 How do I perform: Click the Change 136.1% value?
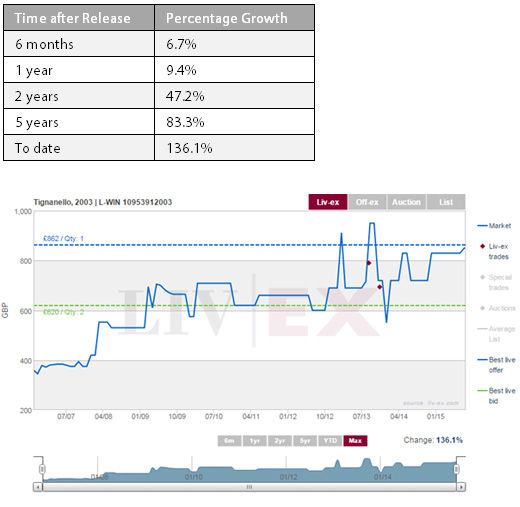coord(449,440)
